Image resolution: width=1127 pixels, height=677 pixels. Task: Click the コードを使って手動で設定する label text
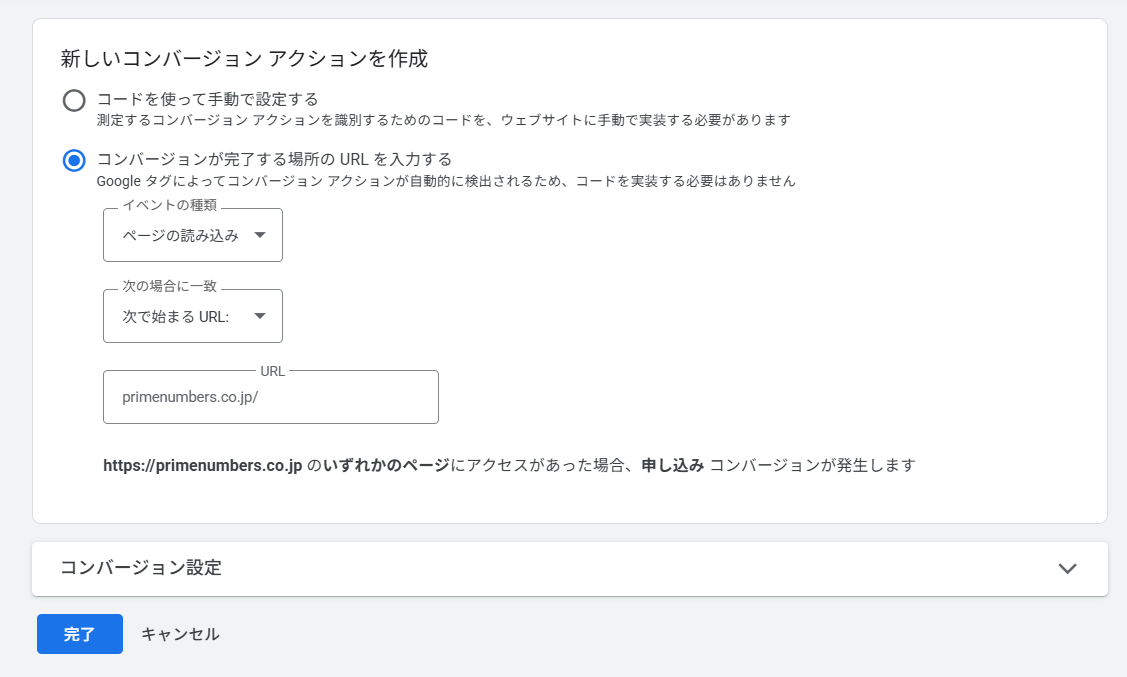tap(207, 99)
